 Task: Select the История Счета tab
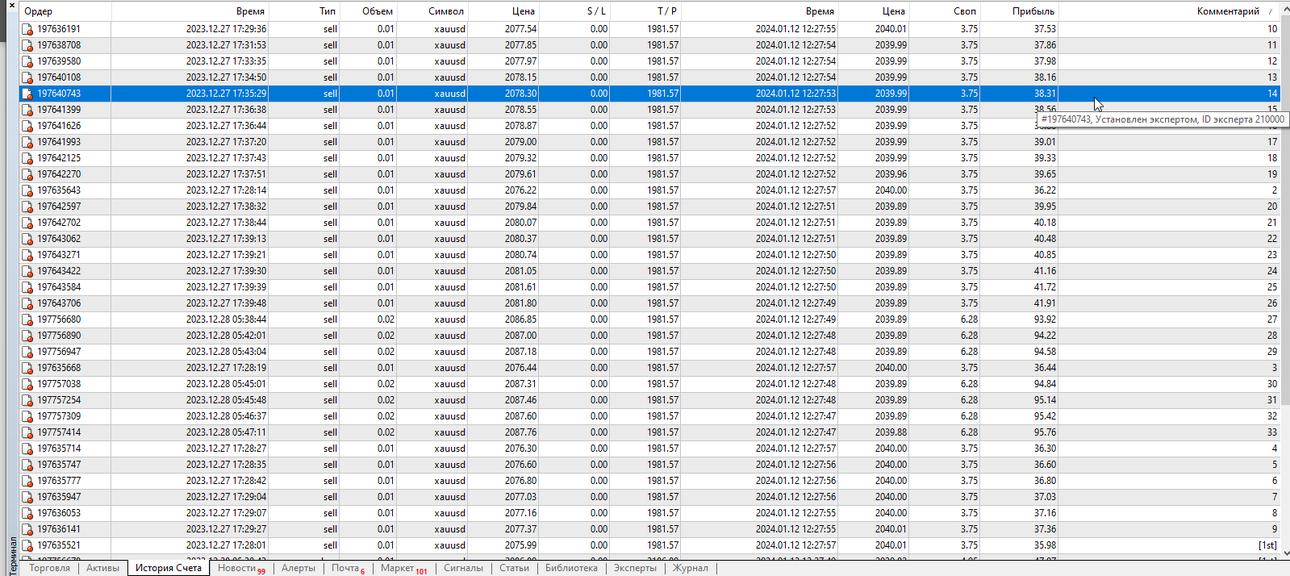168,568
